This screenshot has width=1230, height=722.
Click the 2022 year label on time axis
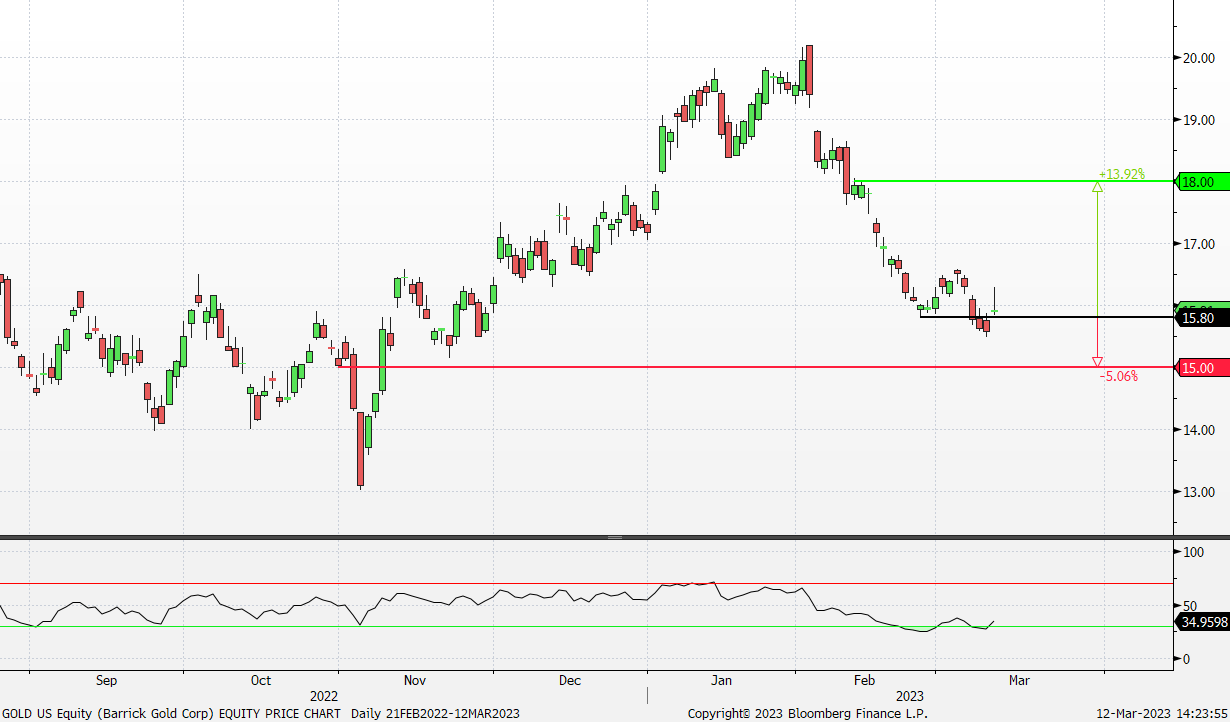(324, 696)
